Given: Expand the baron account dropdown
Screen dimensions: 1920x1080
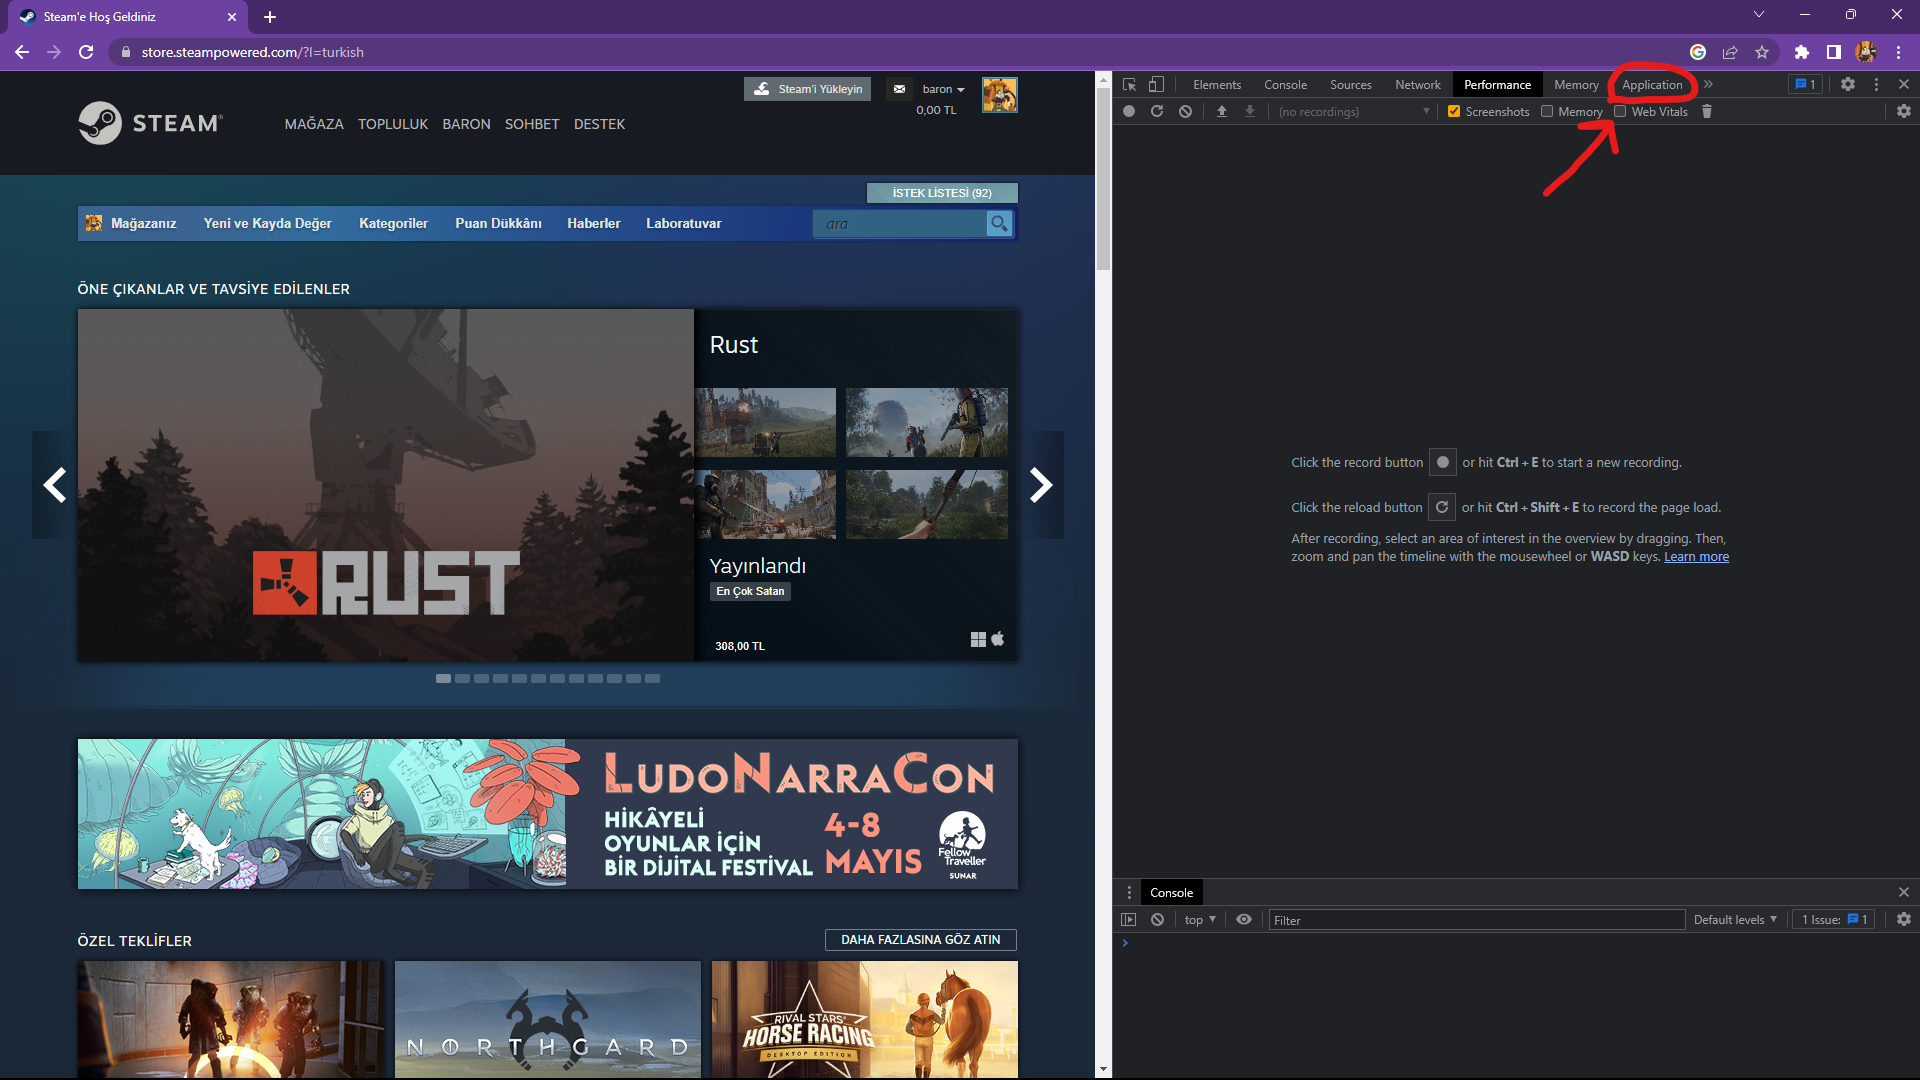Looking at the screenshot, I should [943, 89].
